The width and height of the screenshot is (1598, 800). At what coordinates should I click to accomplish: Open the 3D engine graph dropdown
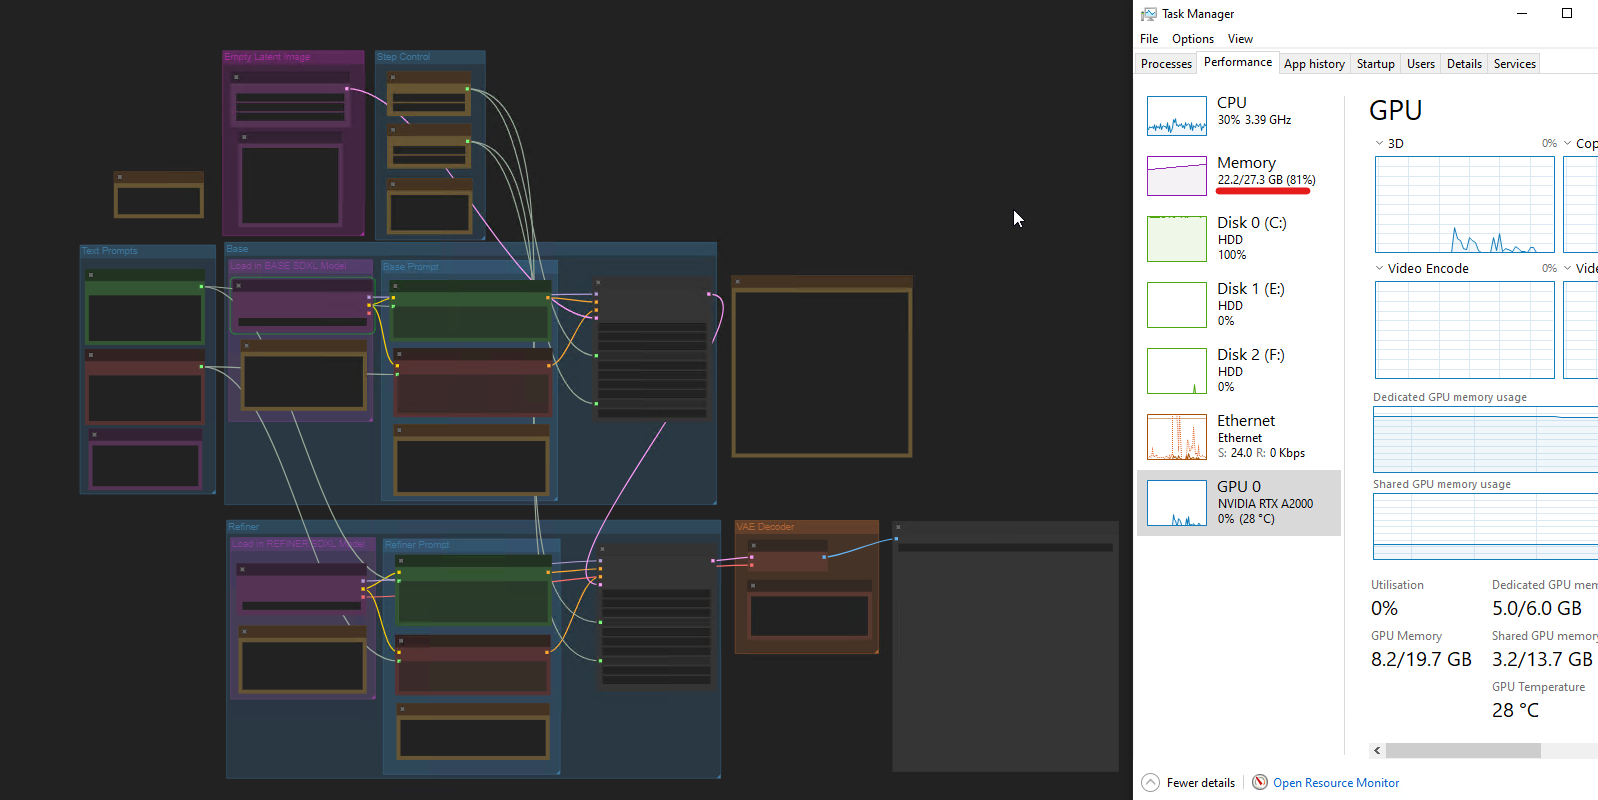pyautogui.click(x=1380, y=143)
